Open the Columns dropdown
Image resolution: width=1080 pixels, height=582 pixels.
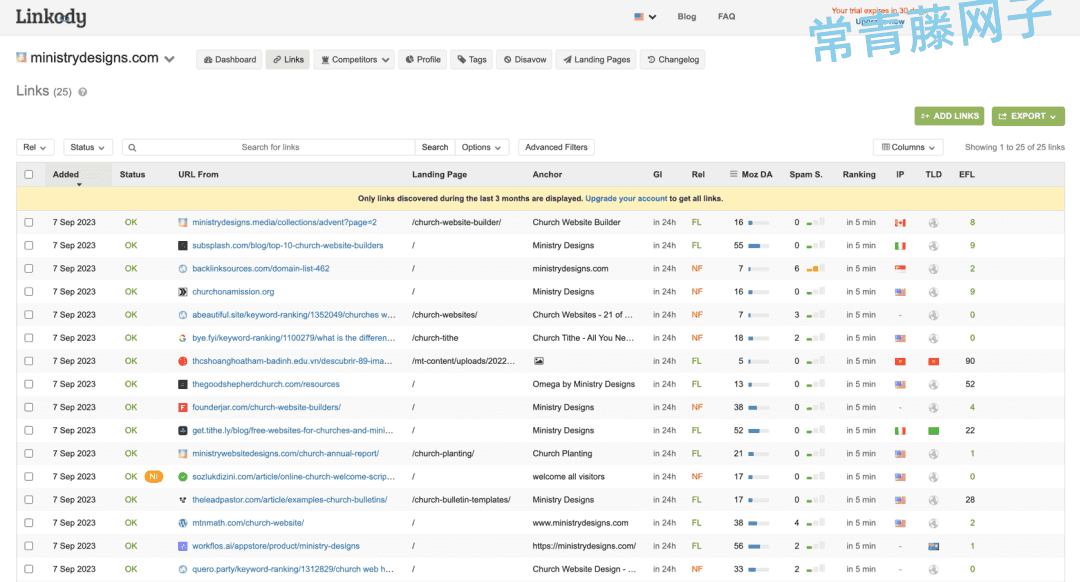(x=908, y=147)
